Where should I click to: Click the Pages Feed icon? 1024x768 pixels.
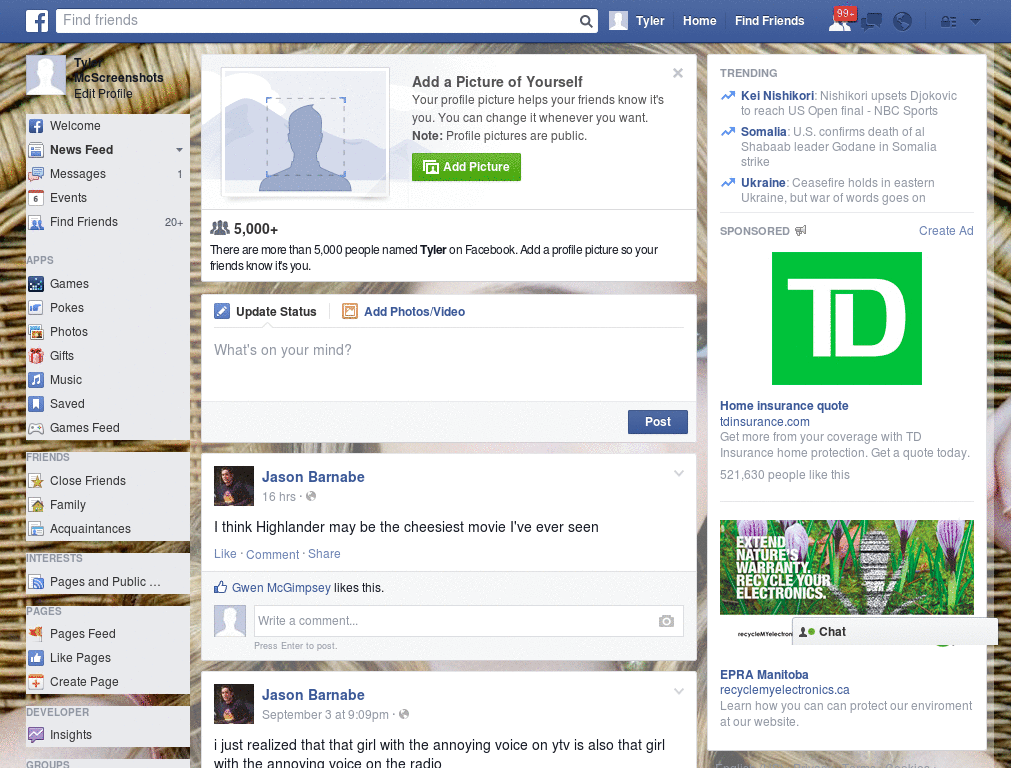[36, 633]
